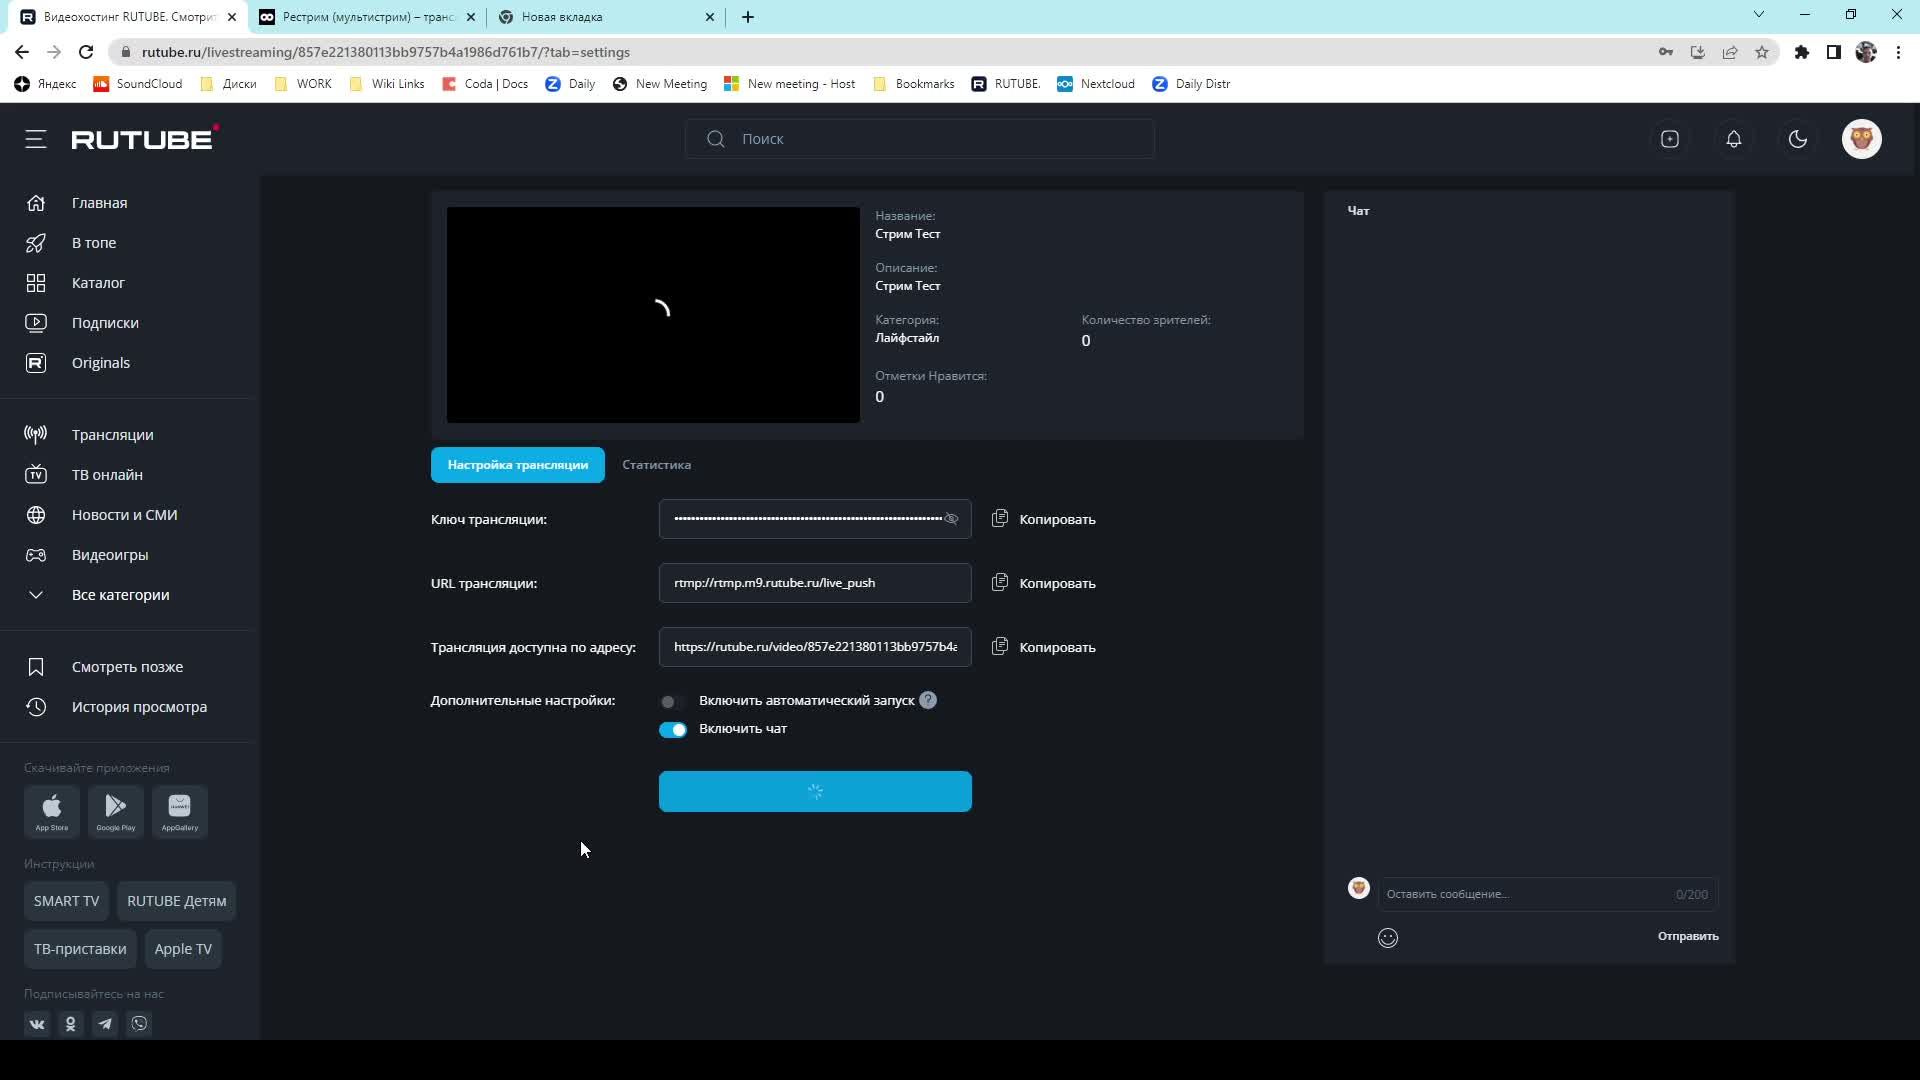Image resolution: width=1920 pixels, height=1080 pixels.
Task: Expand the Все категории sidebar section
Action: [x=120, y=595]
